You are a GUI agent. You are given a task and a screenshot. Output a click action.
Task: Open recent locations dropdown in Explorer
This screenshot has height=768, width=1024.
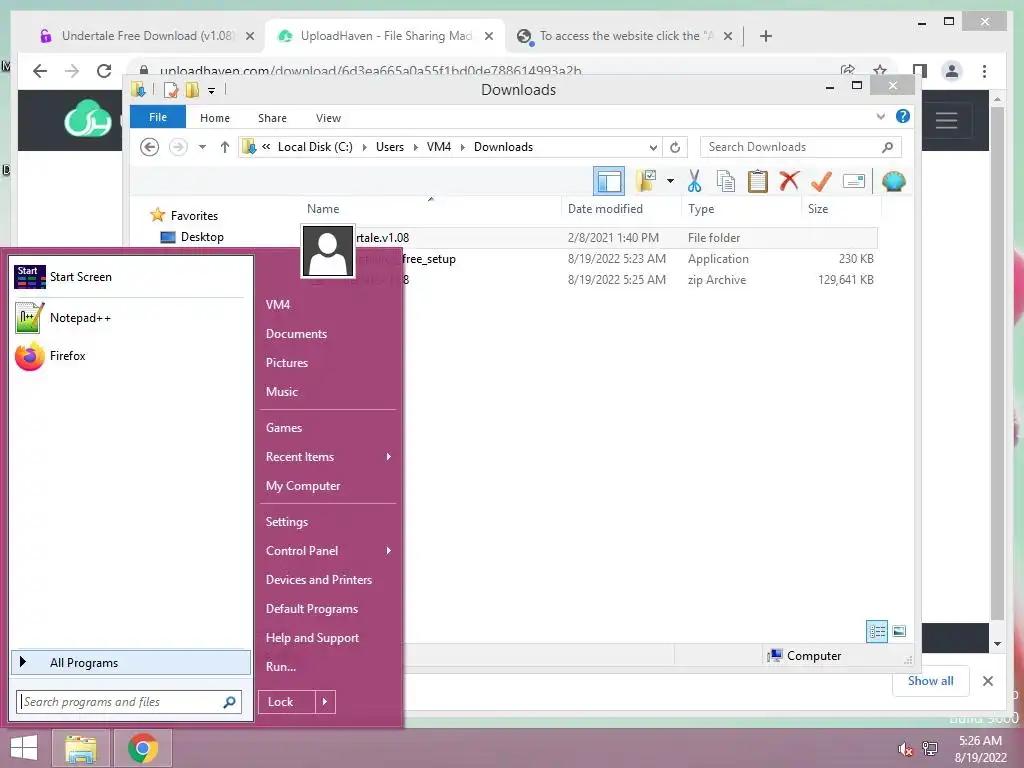pos(202,147)
